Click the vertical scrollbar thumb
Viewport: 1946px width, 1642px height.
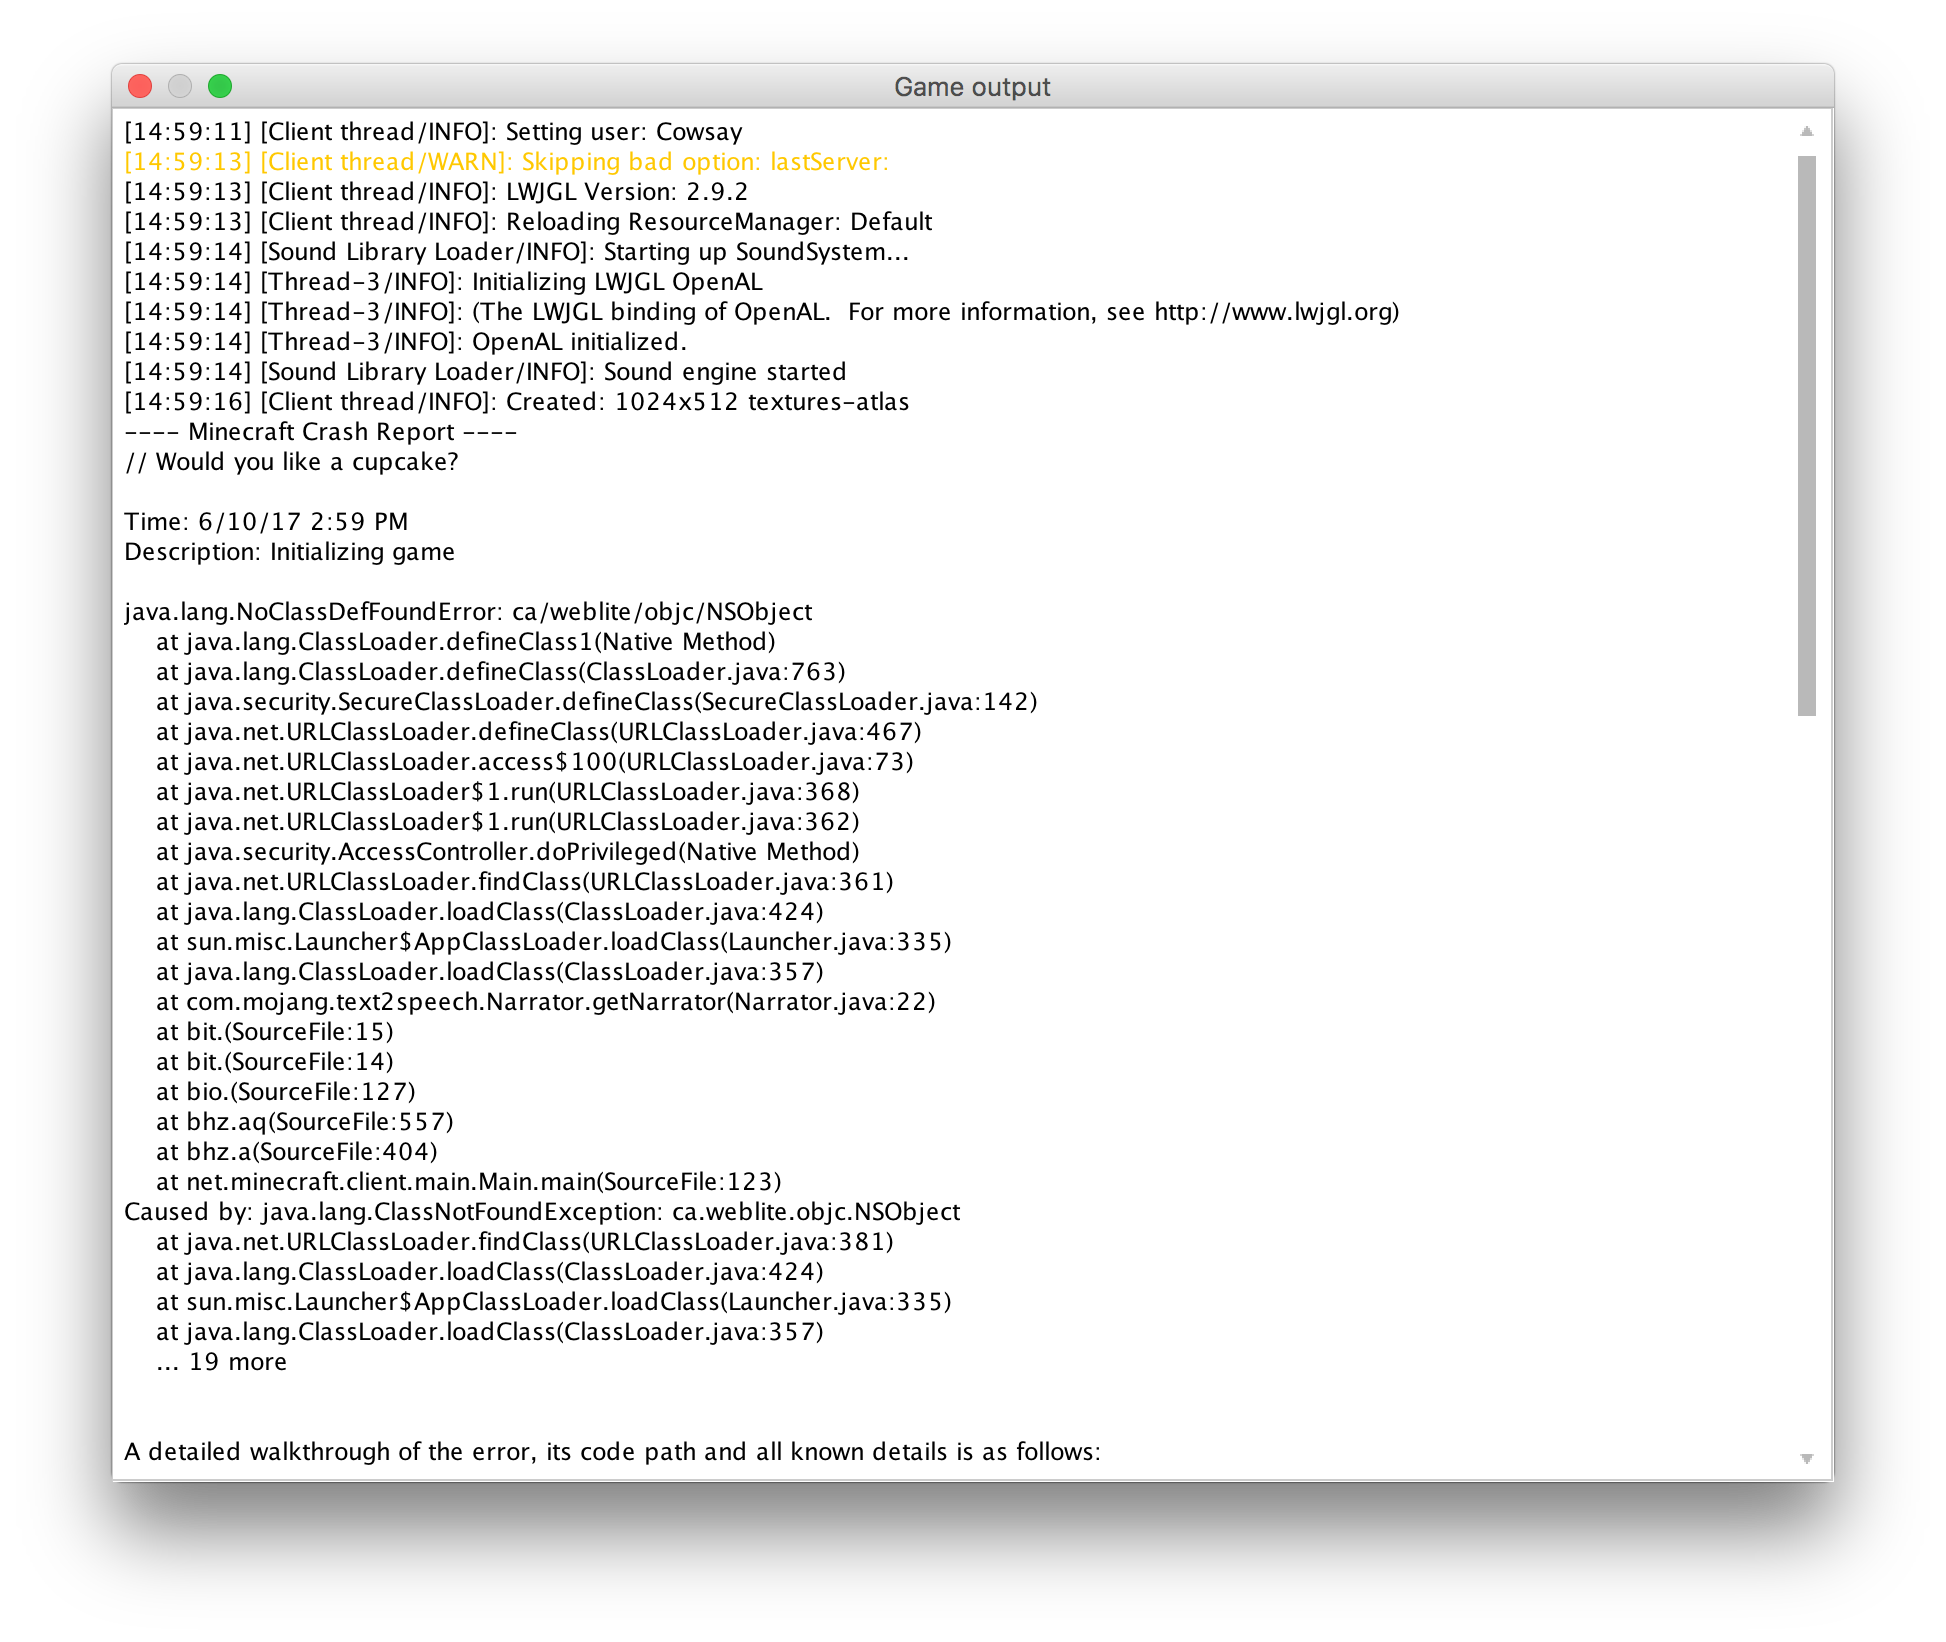click(1806, 435)
